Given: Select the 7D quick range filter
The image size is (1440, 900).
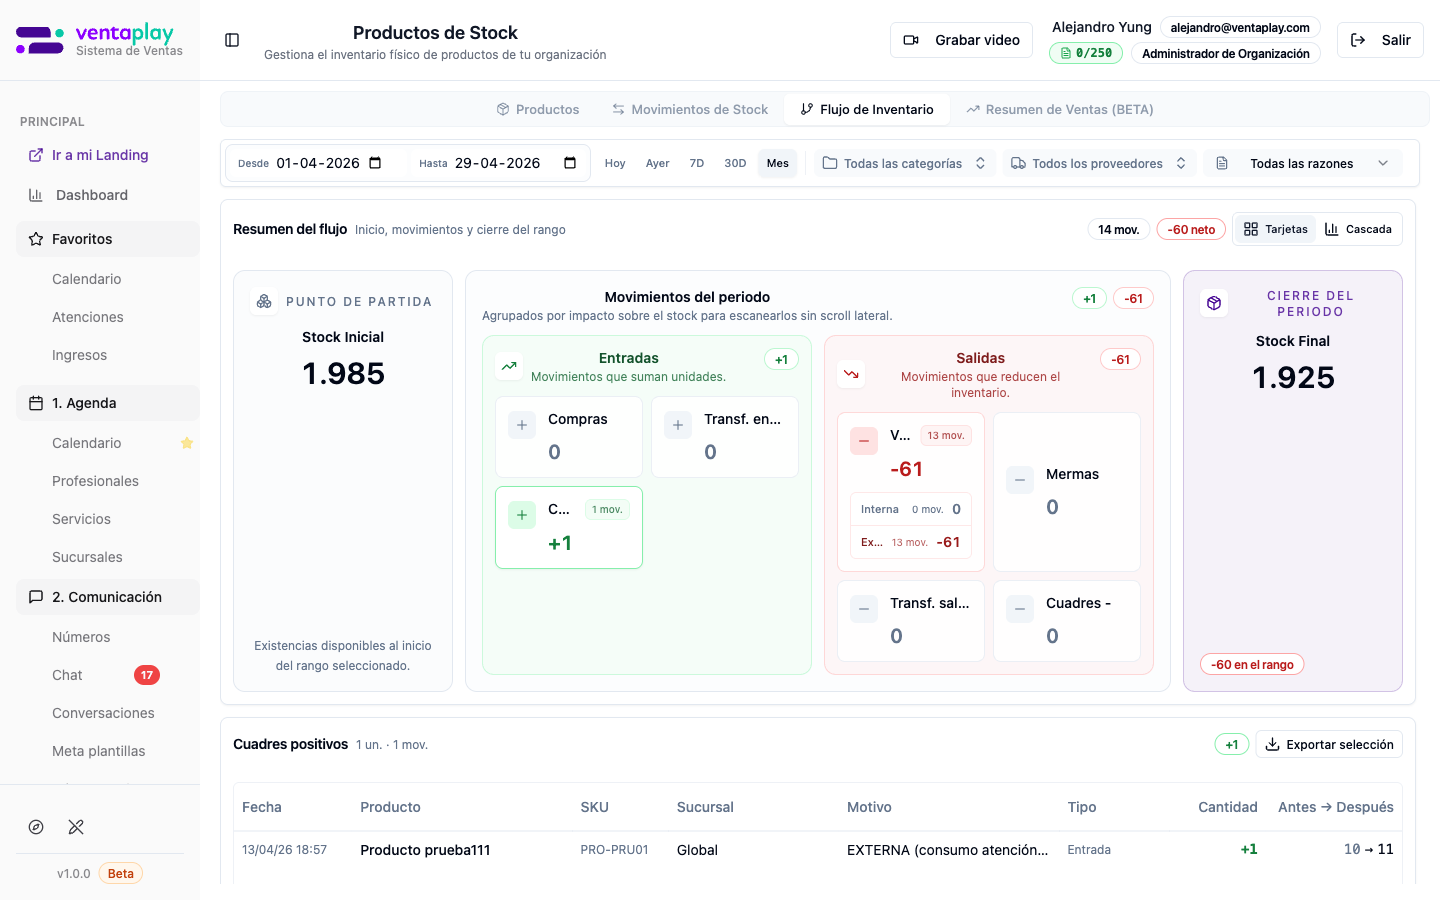Looking at the screenshot, I should tap(697, 163).
